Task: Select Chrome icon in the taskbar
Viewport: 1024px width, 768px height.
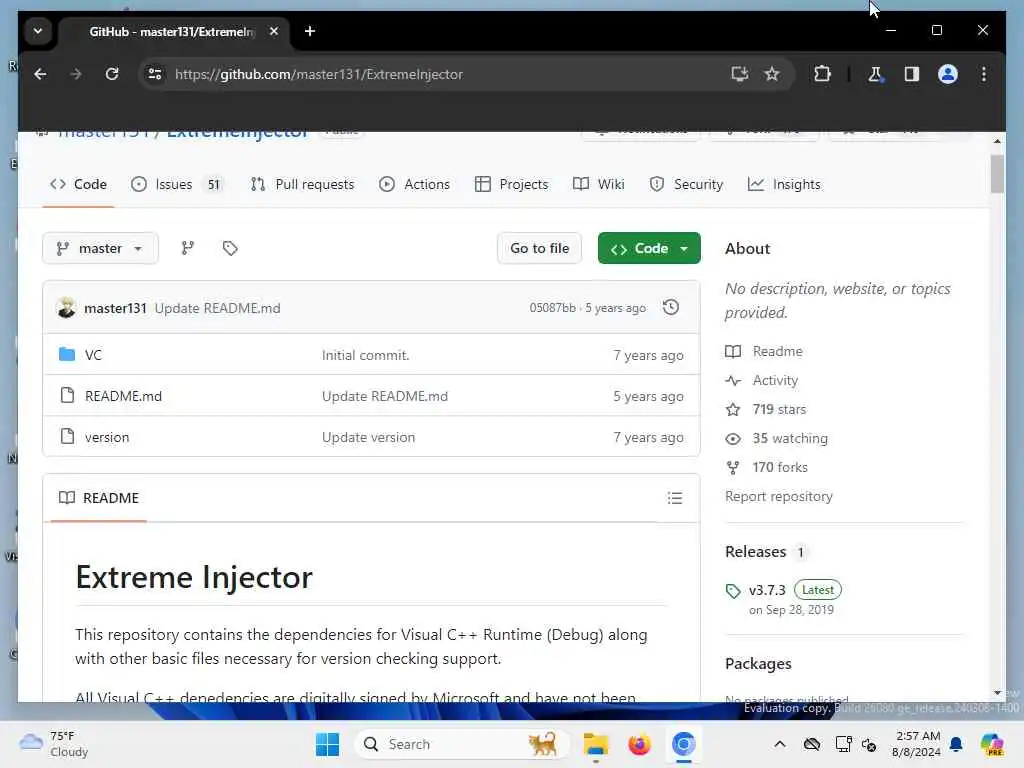Action: pyautogui.click(x=684, y=744)
